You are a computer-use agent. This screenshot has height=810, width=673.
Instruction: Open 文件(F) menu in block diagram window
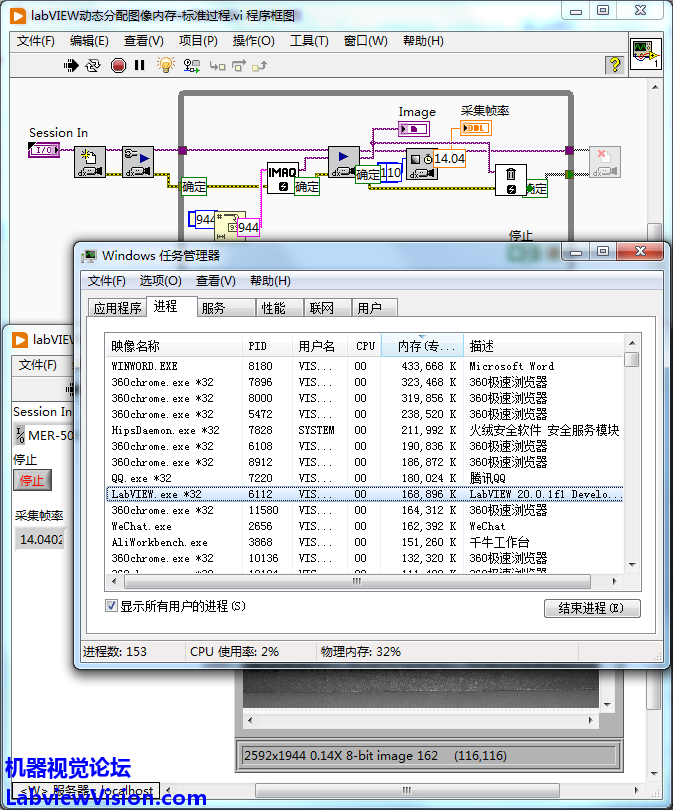pos(36,41)
